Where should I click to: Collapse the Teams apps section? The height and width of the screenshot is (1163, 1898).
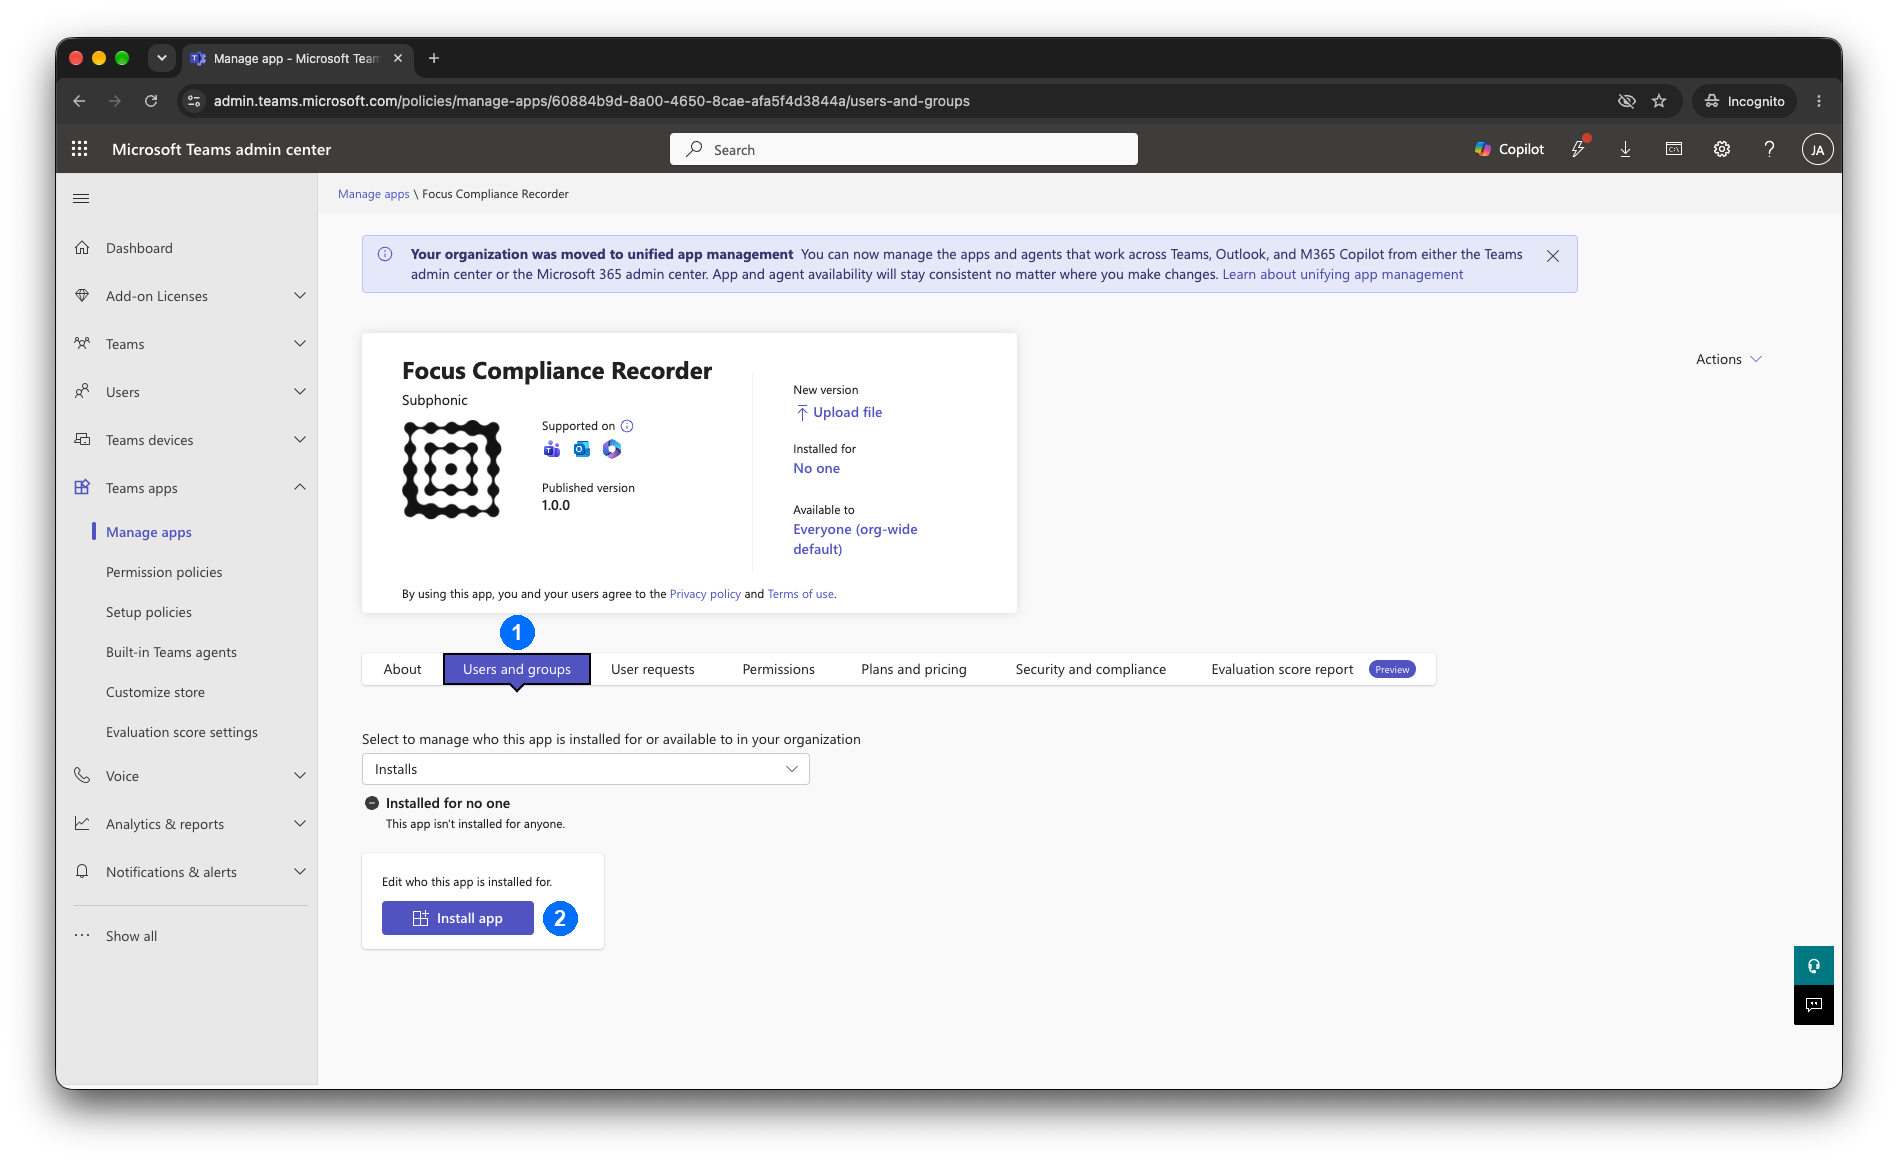(189, 488)
